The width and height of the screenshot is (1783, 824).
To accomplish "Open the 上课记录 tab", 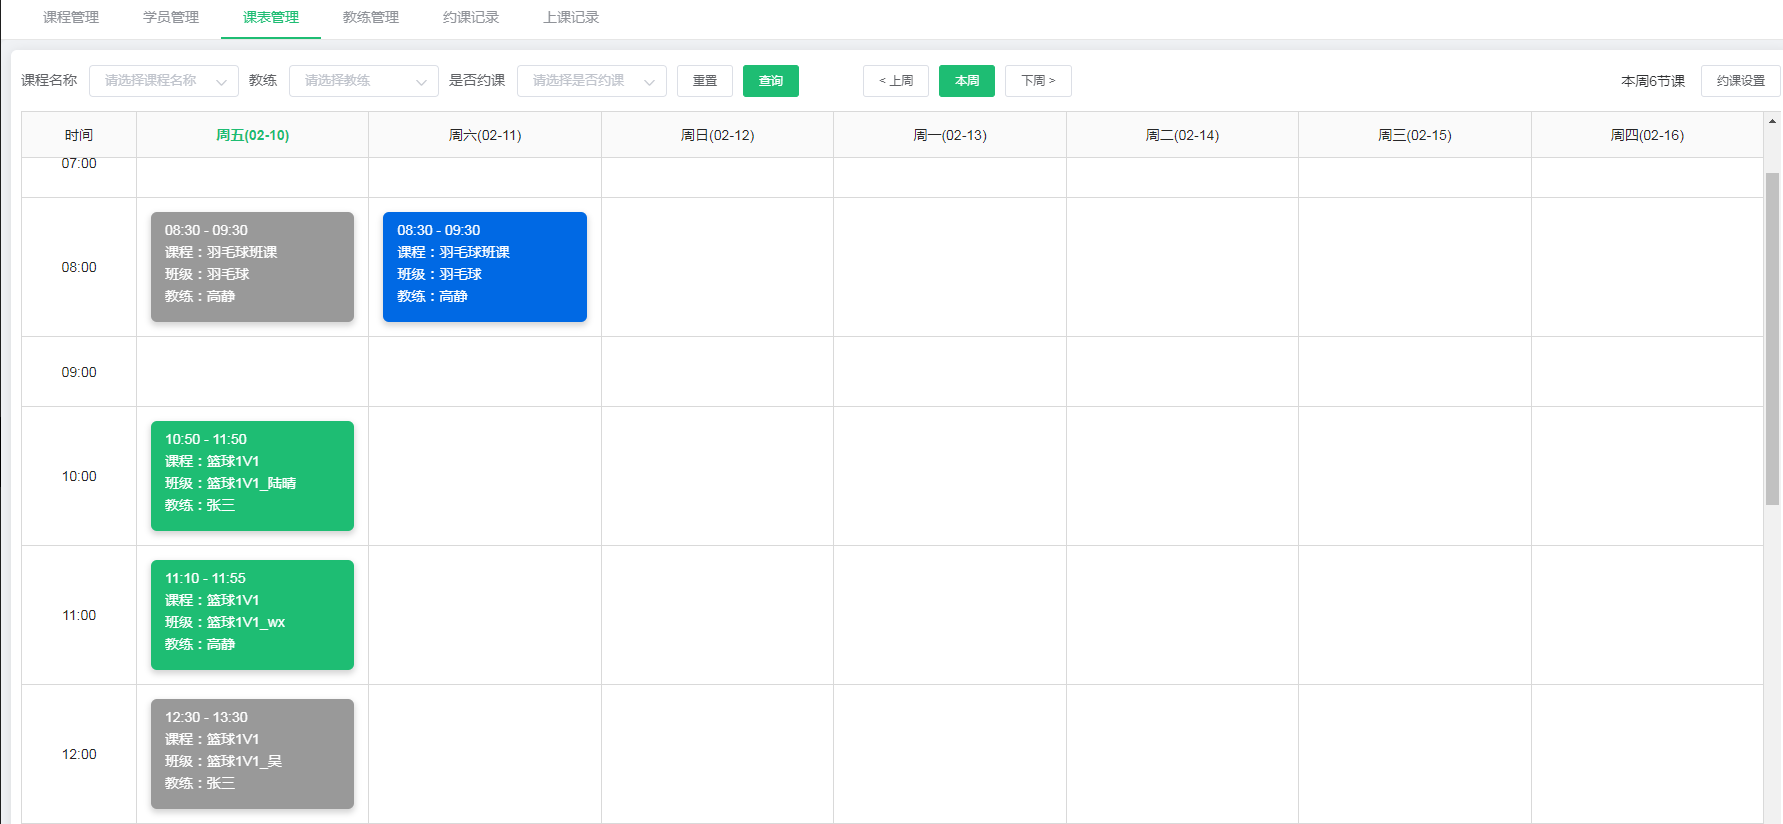I will tap(571, 17).
